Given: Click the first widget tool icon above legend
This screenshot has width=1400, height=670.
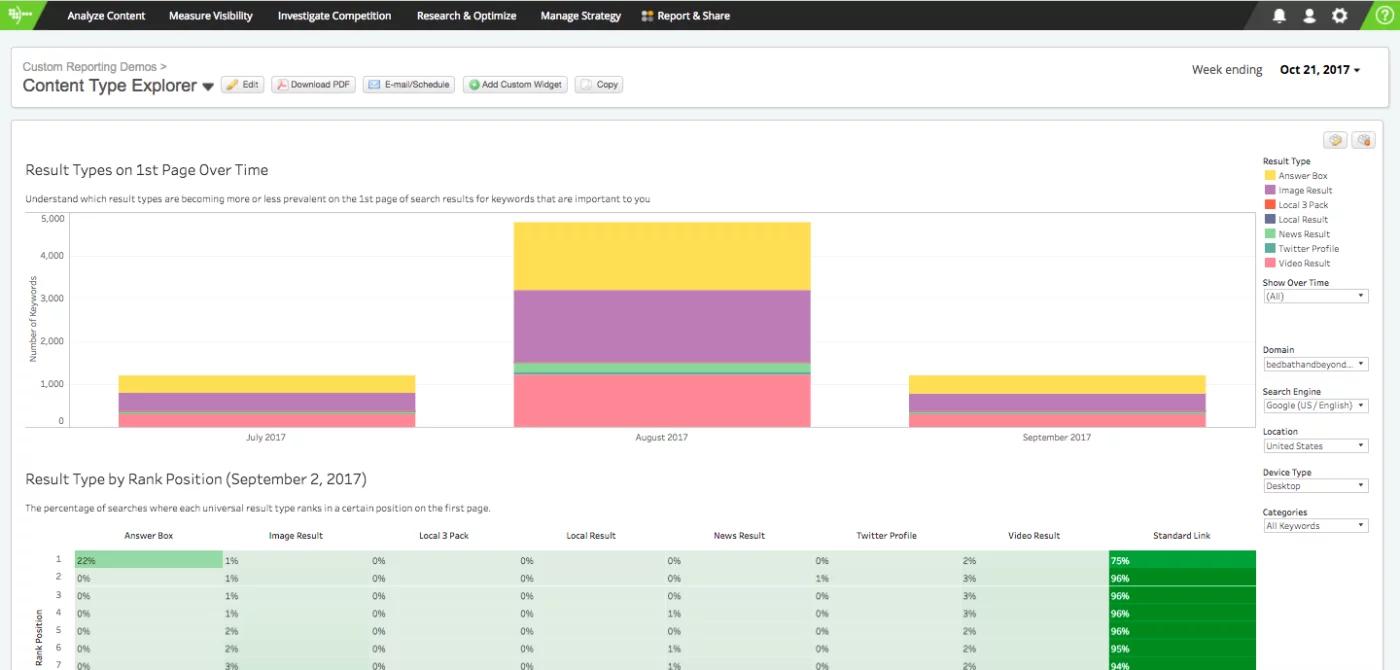Looking at the screenshot, I should click(1336, 140).
